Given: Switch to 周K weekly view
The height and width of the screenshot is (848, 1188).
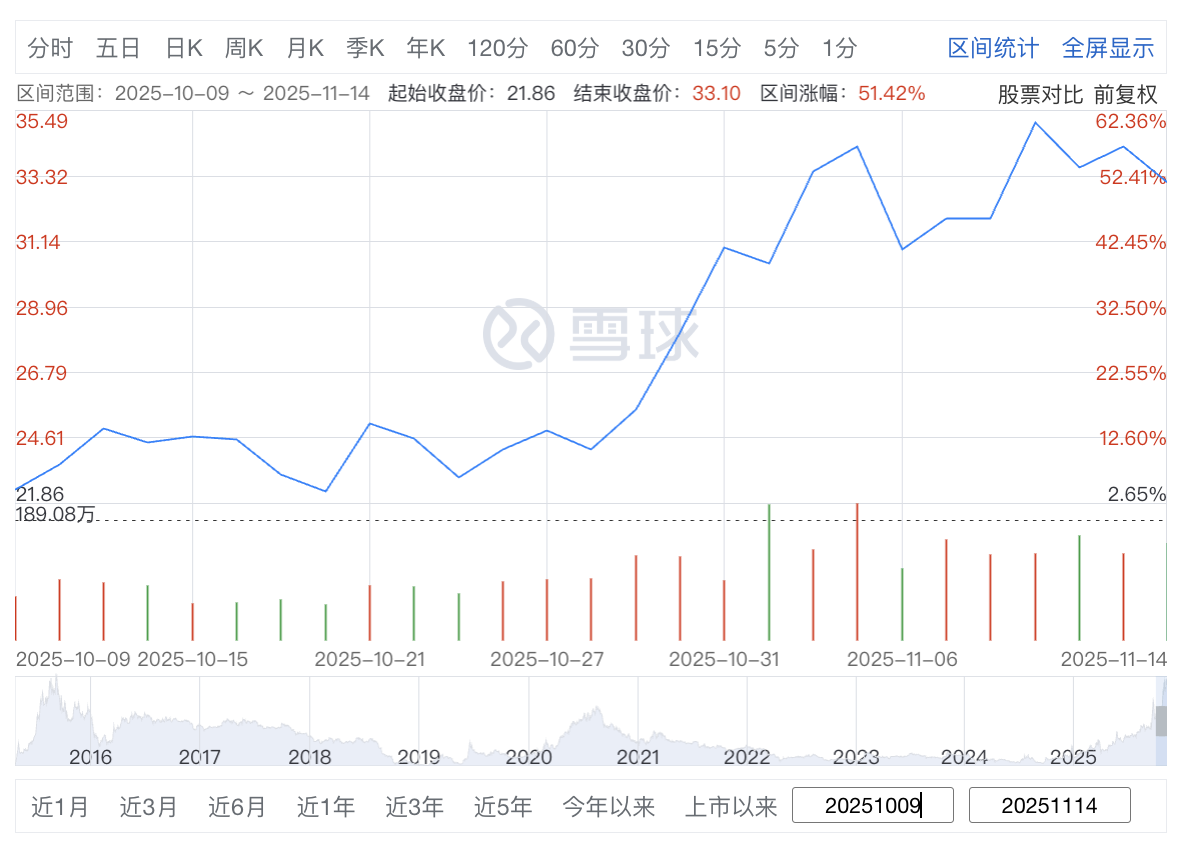Looking at the screenshot, I should click(244, 48).
